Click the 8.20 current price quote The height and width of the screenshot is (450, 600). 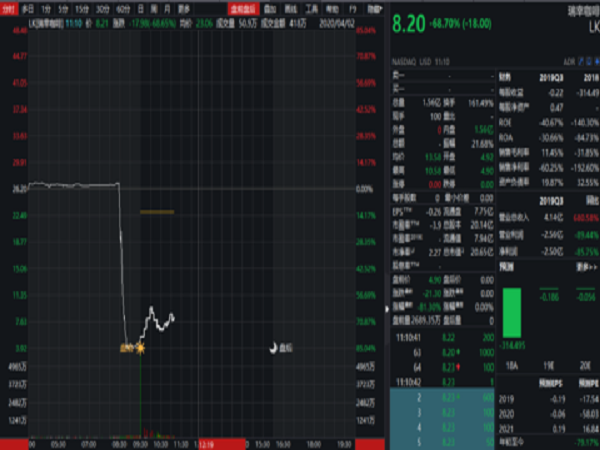click(409, 22)
